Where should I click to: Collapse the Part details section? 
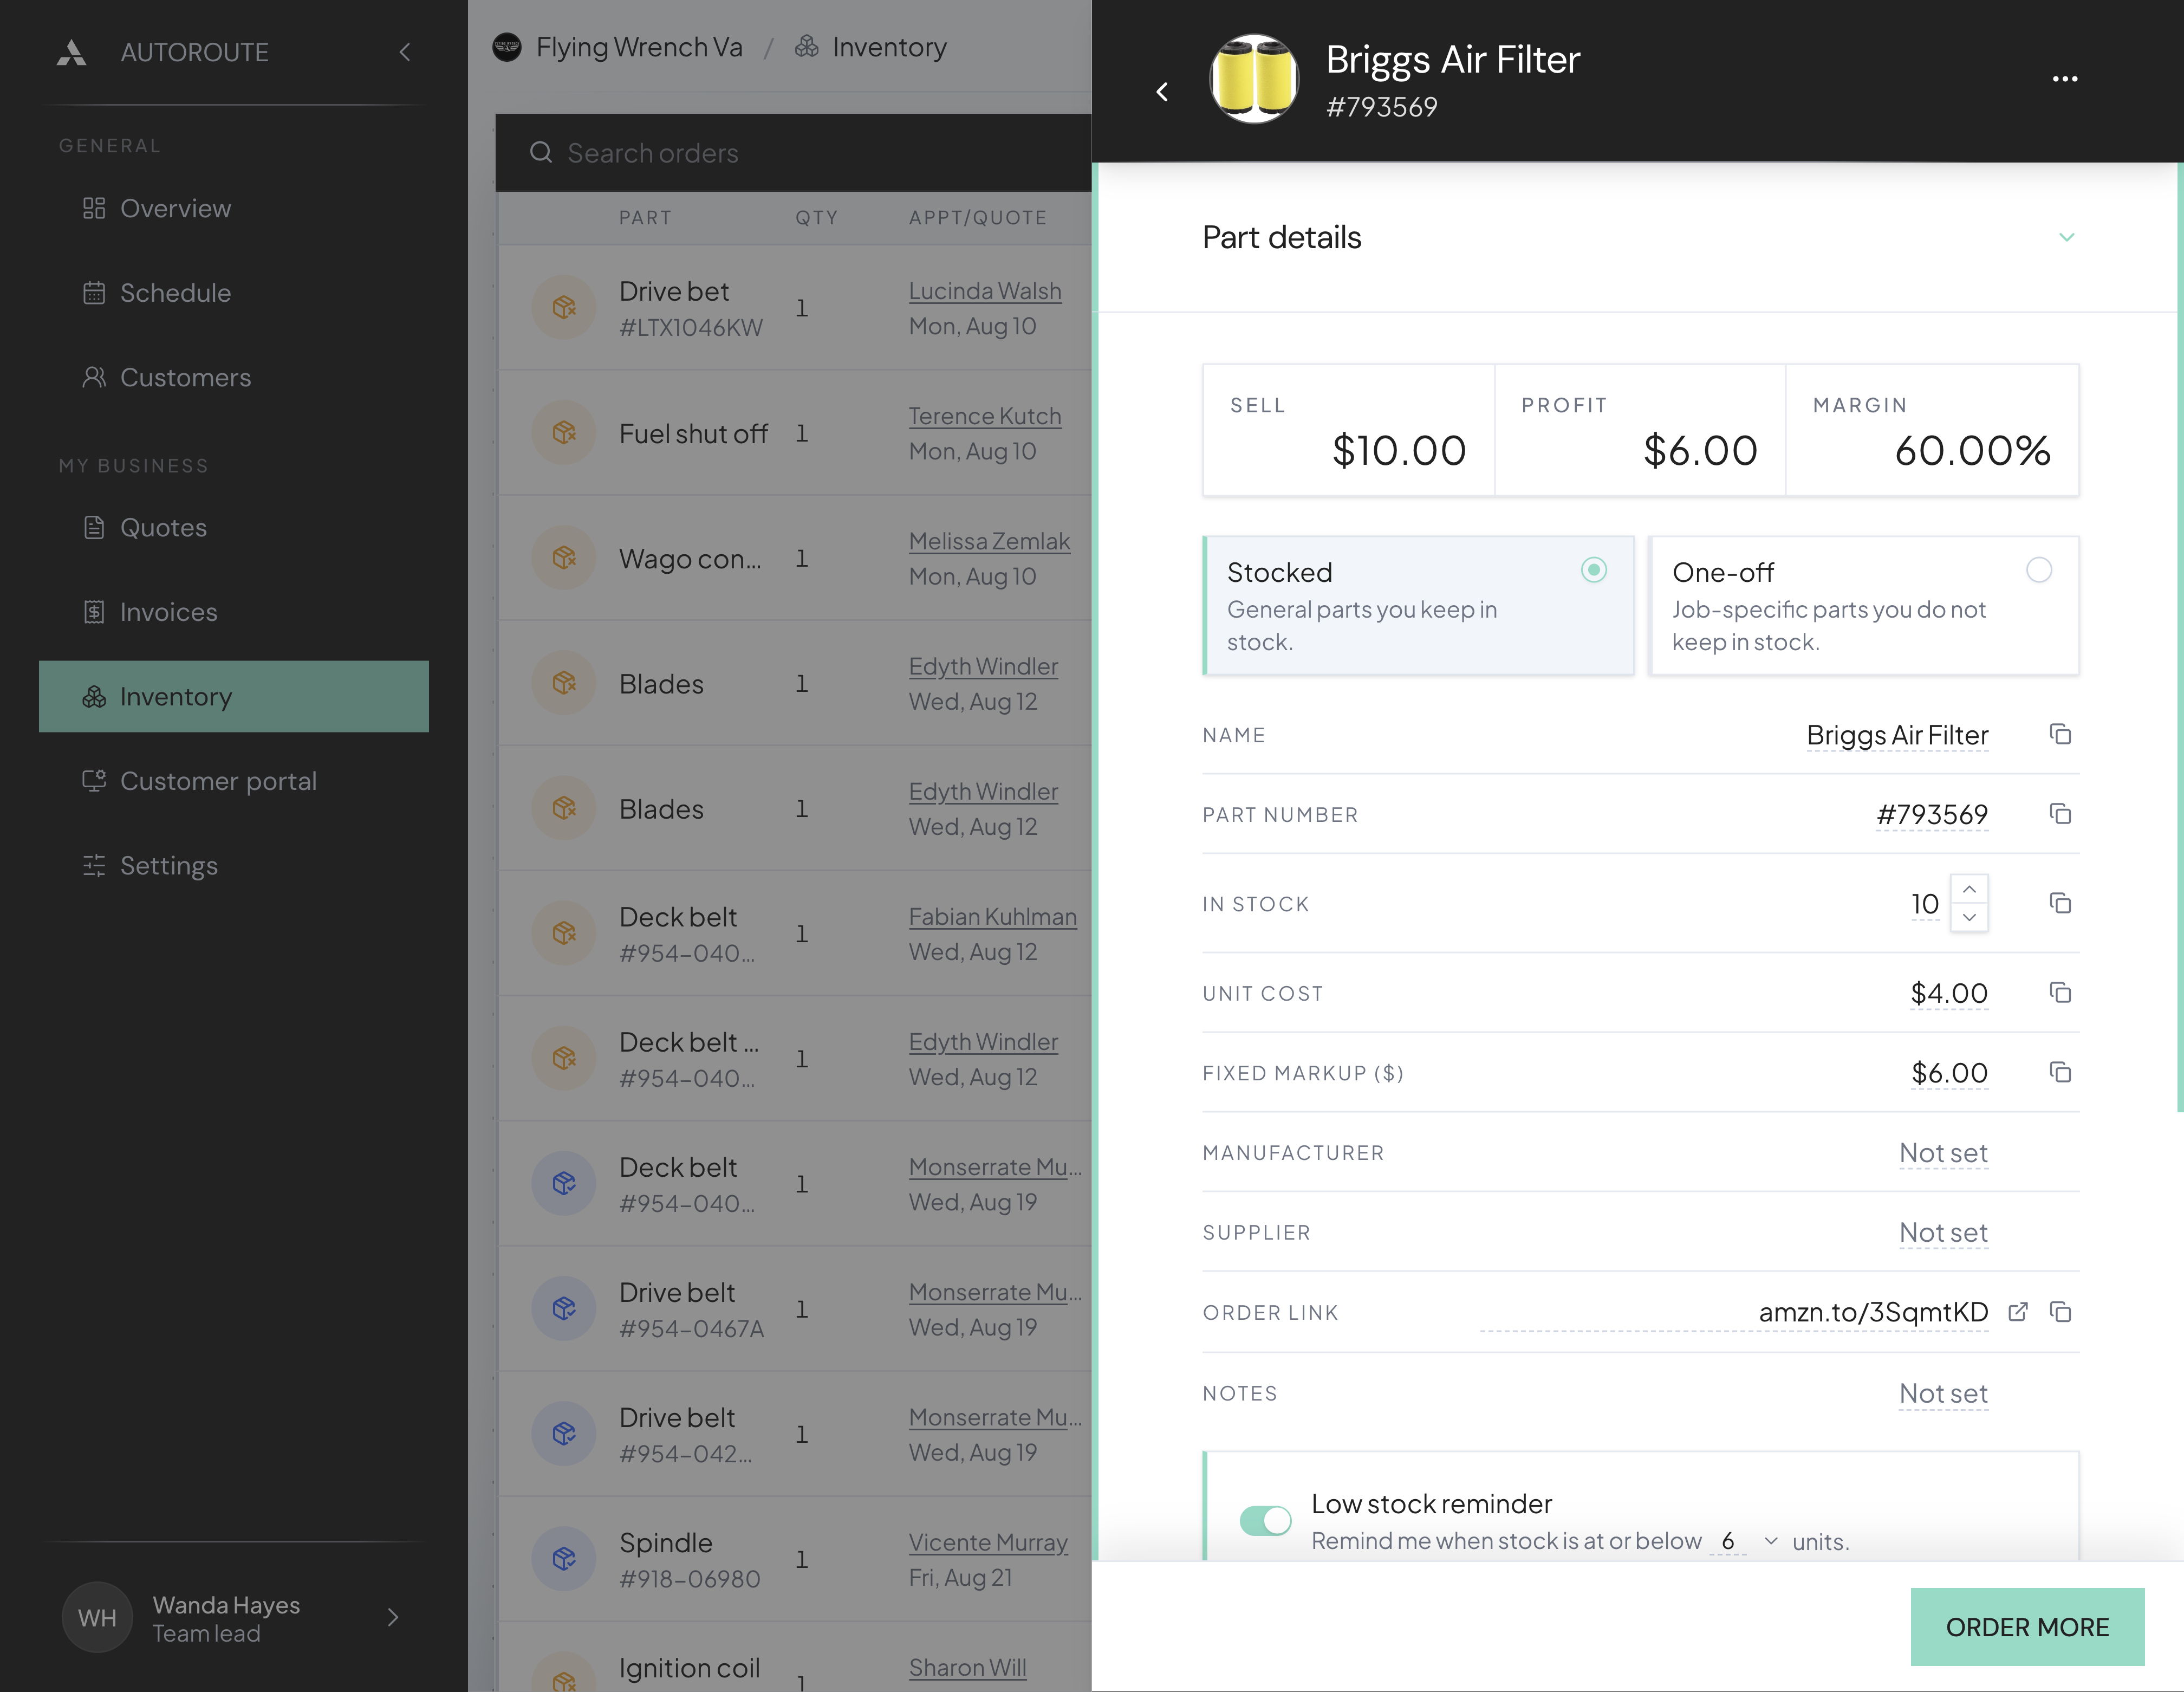coord(2066,237)
